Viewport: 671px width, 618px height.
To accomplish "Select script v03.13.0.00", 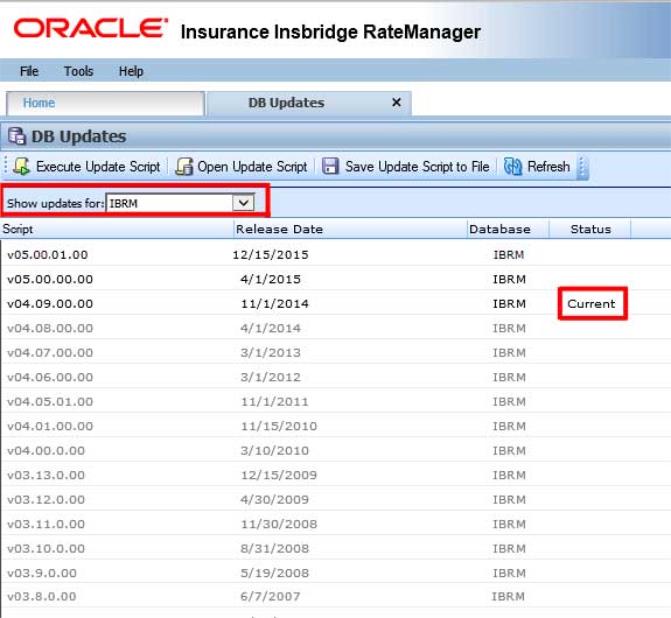I will pos(46,475).
